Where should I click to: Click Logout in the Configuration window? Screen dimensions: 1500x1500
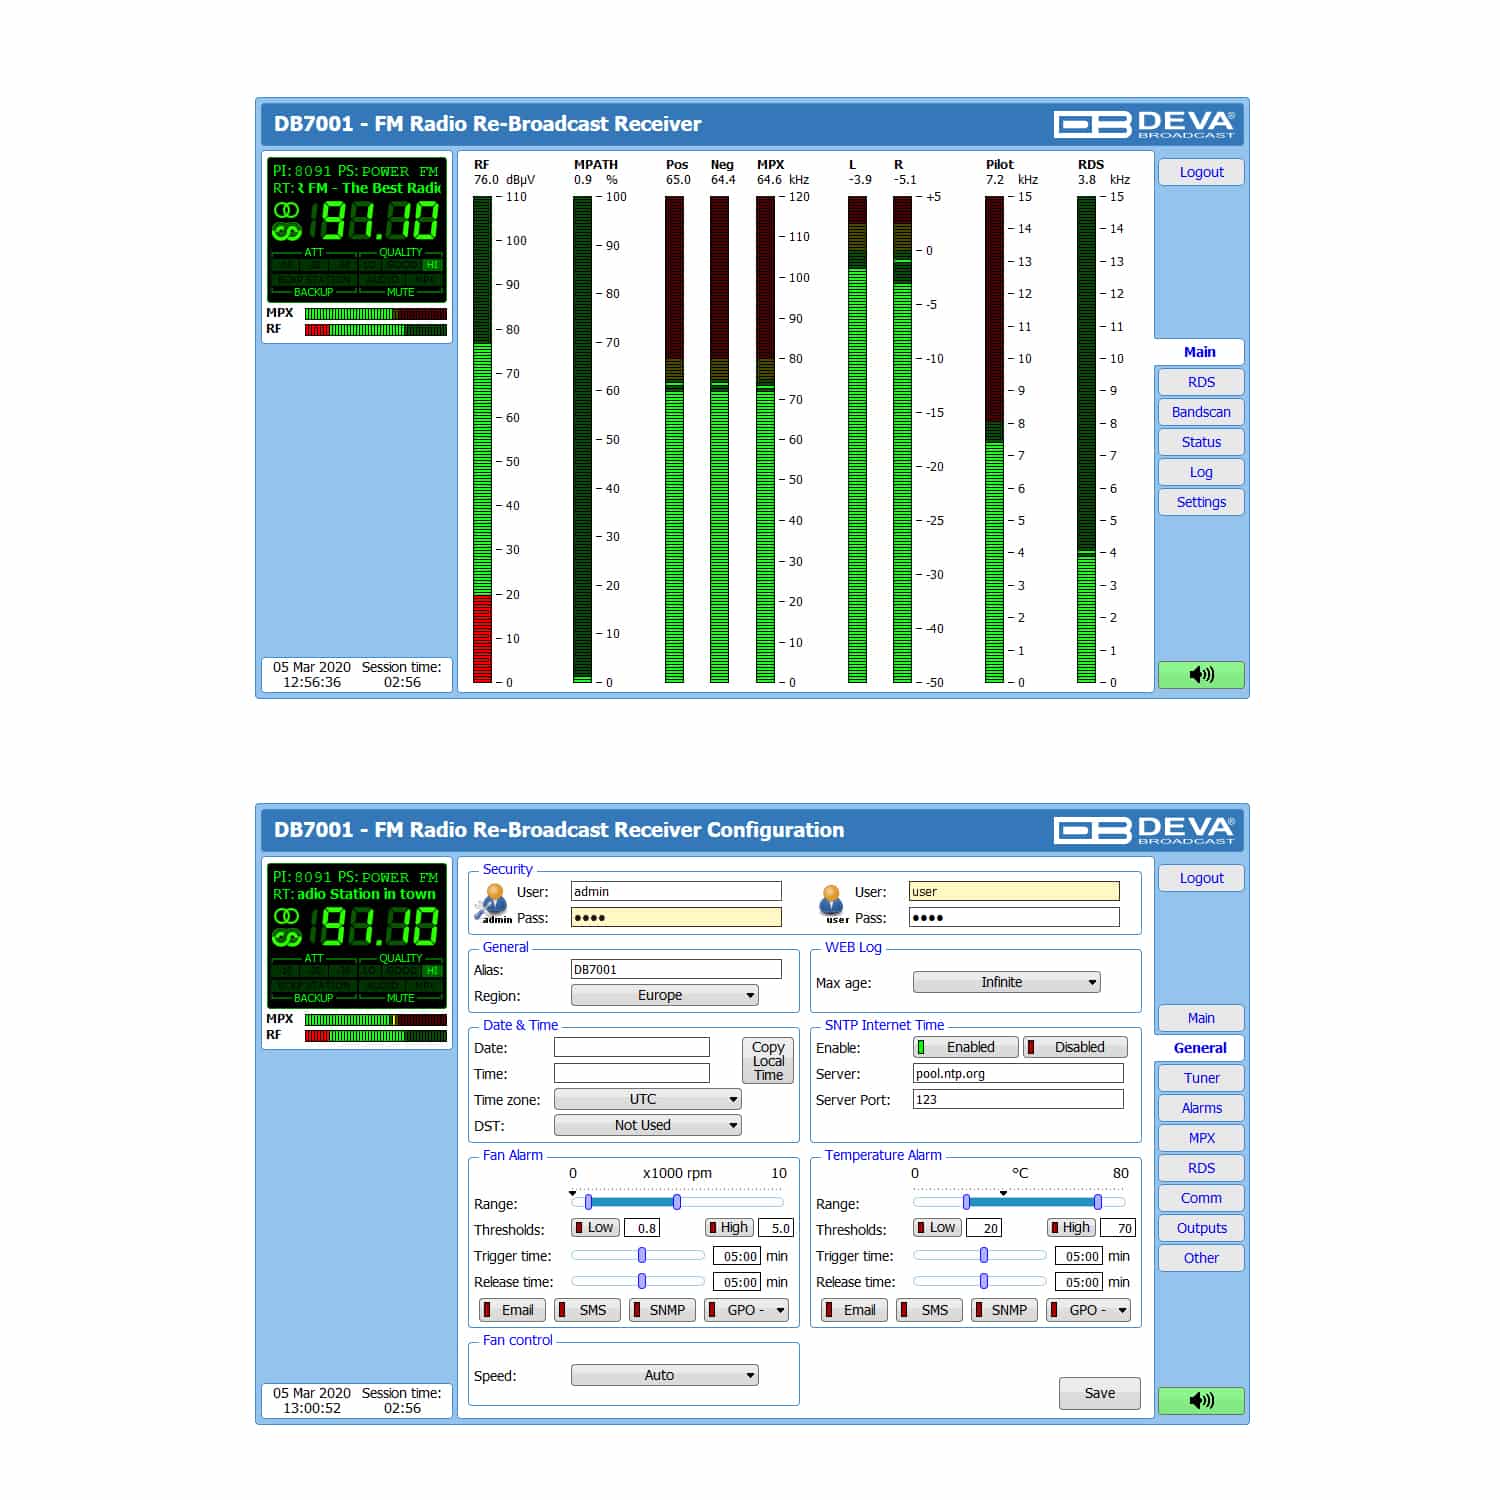point(1201,878)
